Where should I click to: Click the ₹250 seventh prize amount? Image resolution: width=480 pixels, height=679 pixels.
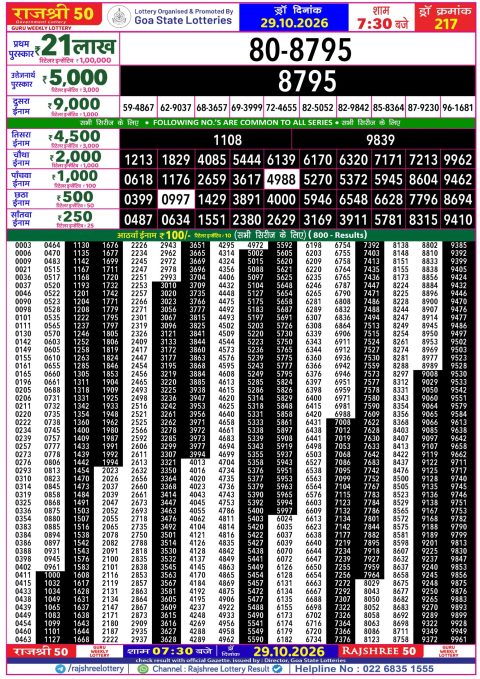[x=77, y=217]
